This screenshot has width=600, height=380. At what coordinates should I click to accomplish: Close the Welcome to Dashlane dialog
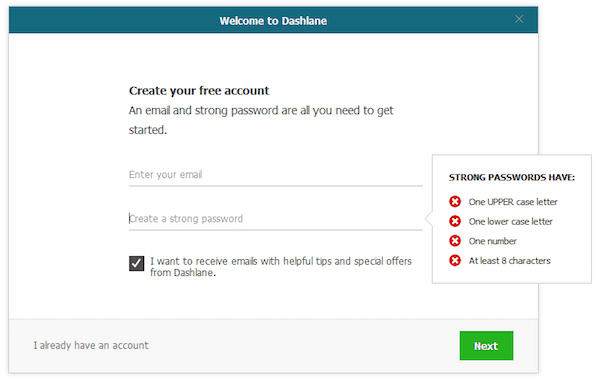519,19
